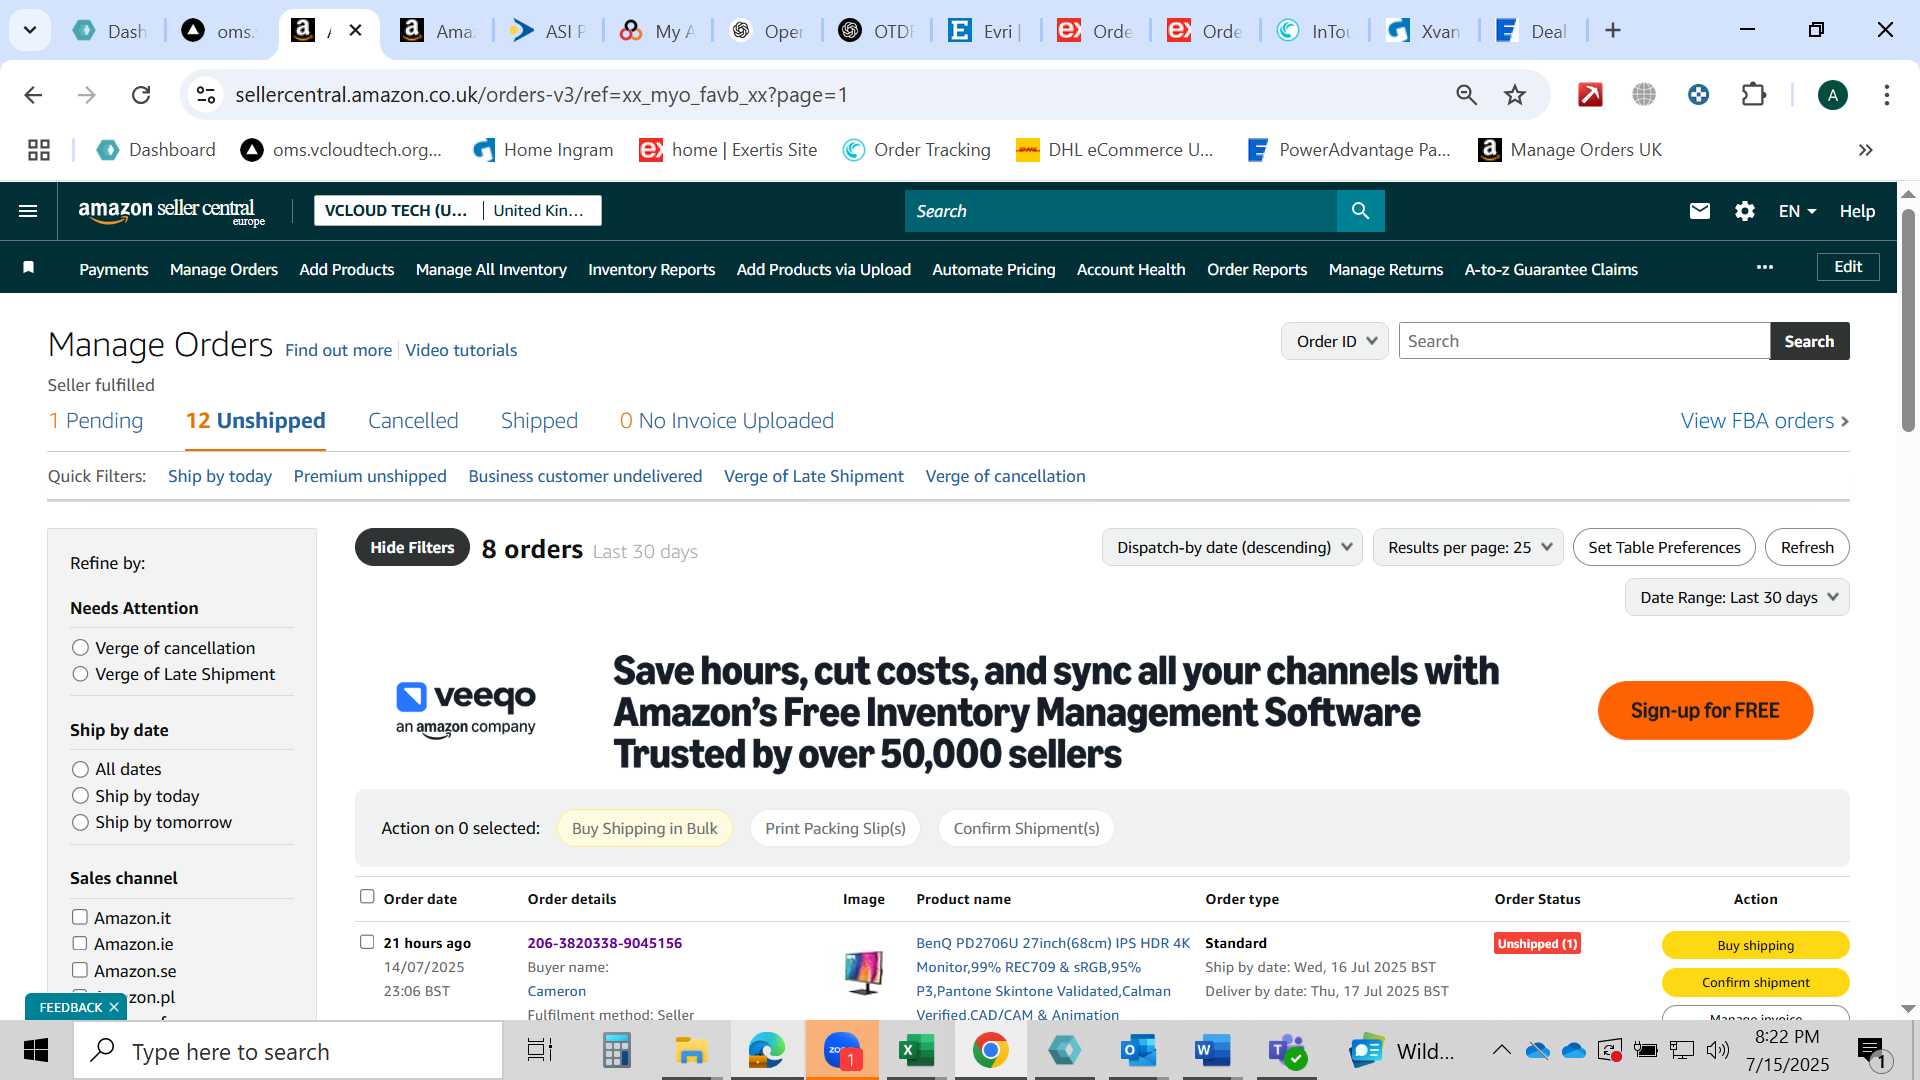Open the No Invoice Uploaded tab
The image size is (1920, 1080).
(x=727, y=421)
